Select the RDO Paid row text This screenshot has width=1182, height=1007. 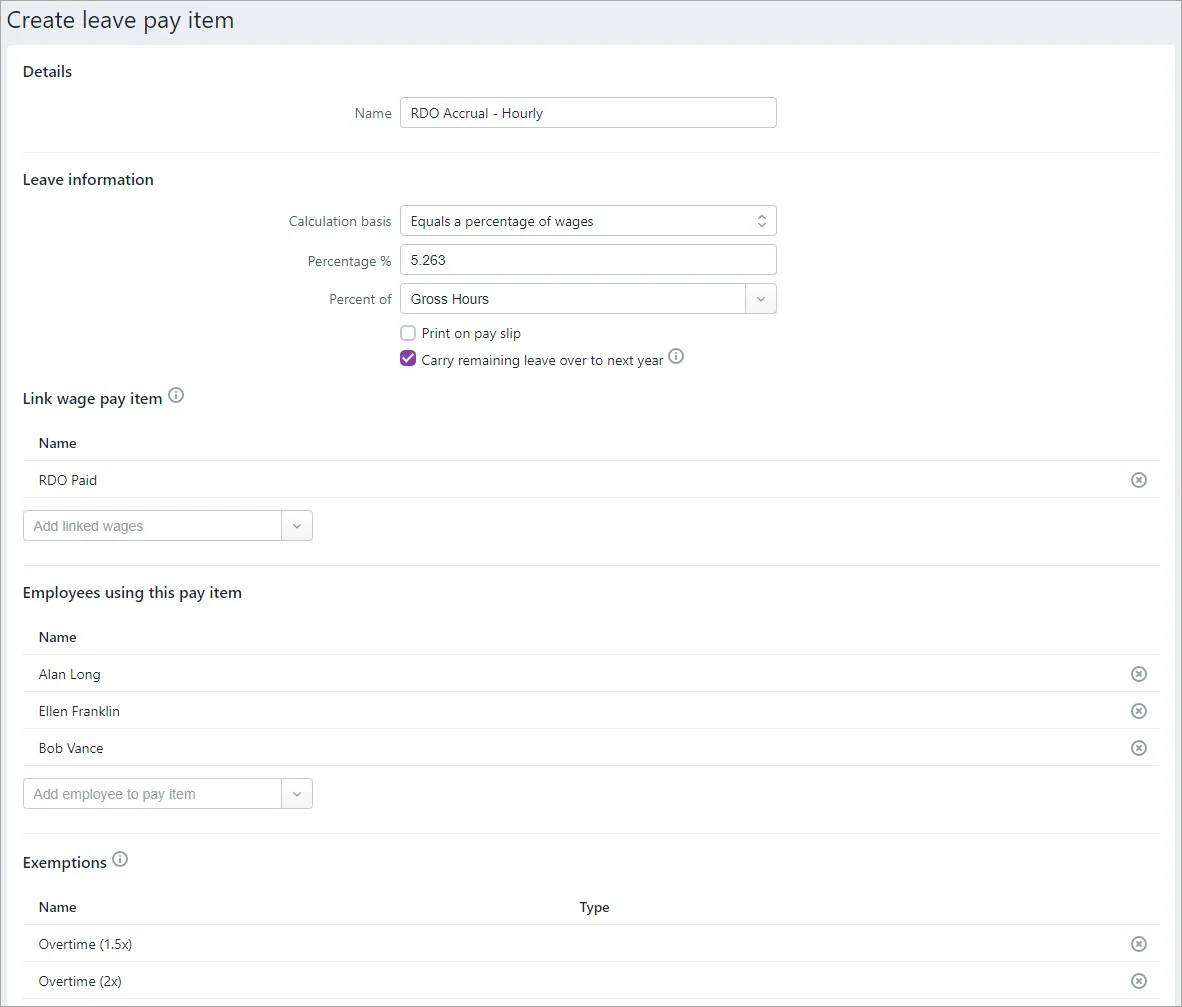68,480
